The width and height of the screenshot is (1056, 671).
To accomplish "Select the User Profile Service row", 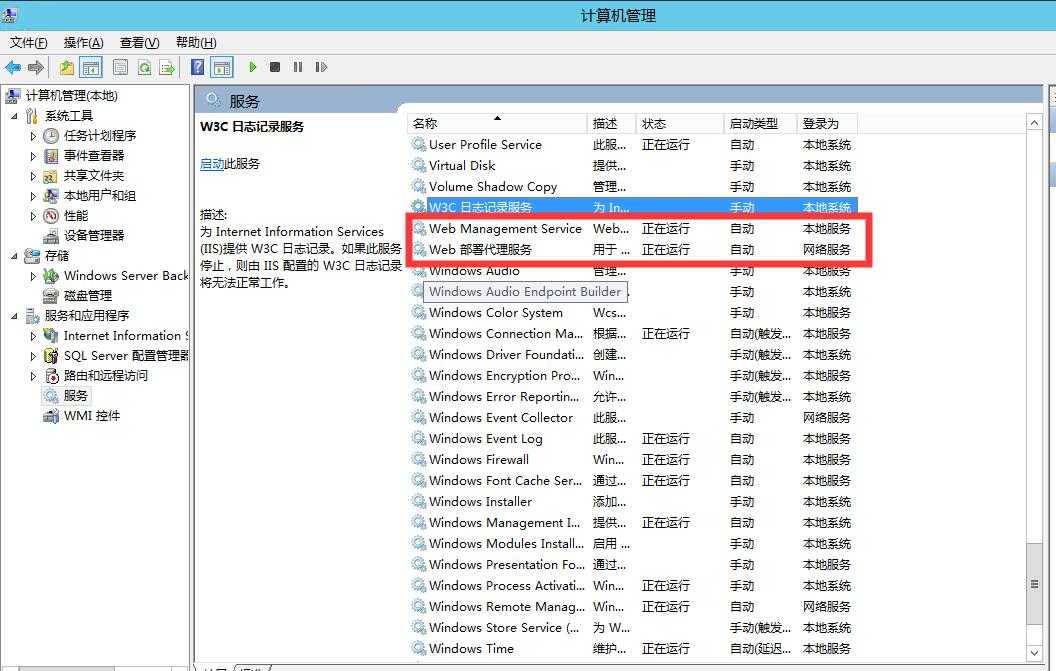I will (632, 145).
